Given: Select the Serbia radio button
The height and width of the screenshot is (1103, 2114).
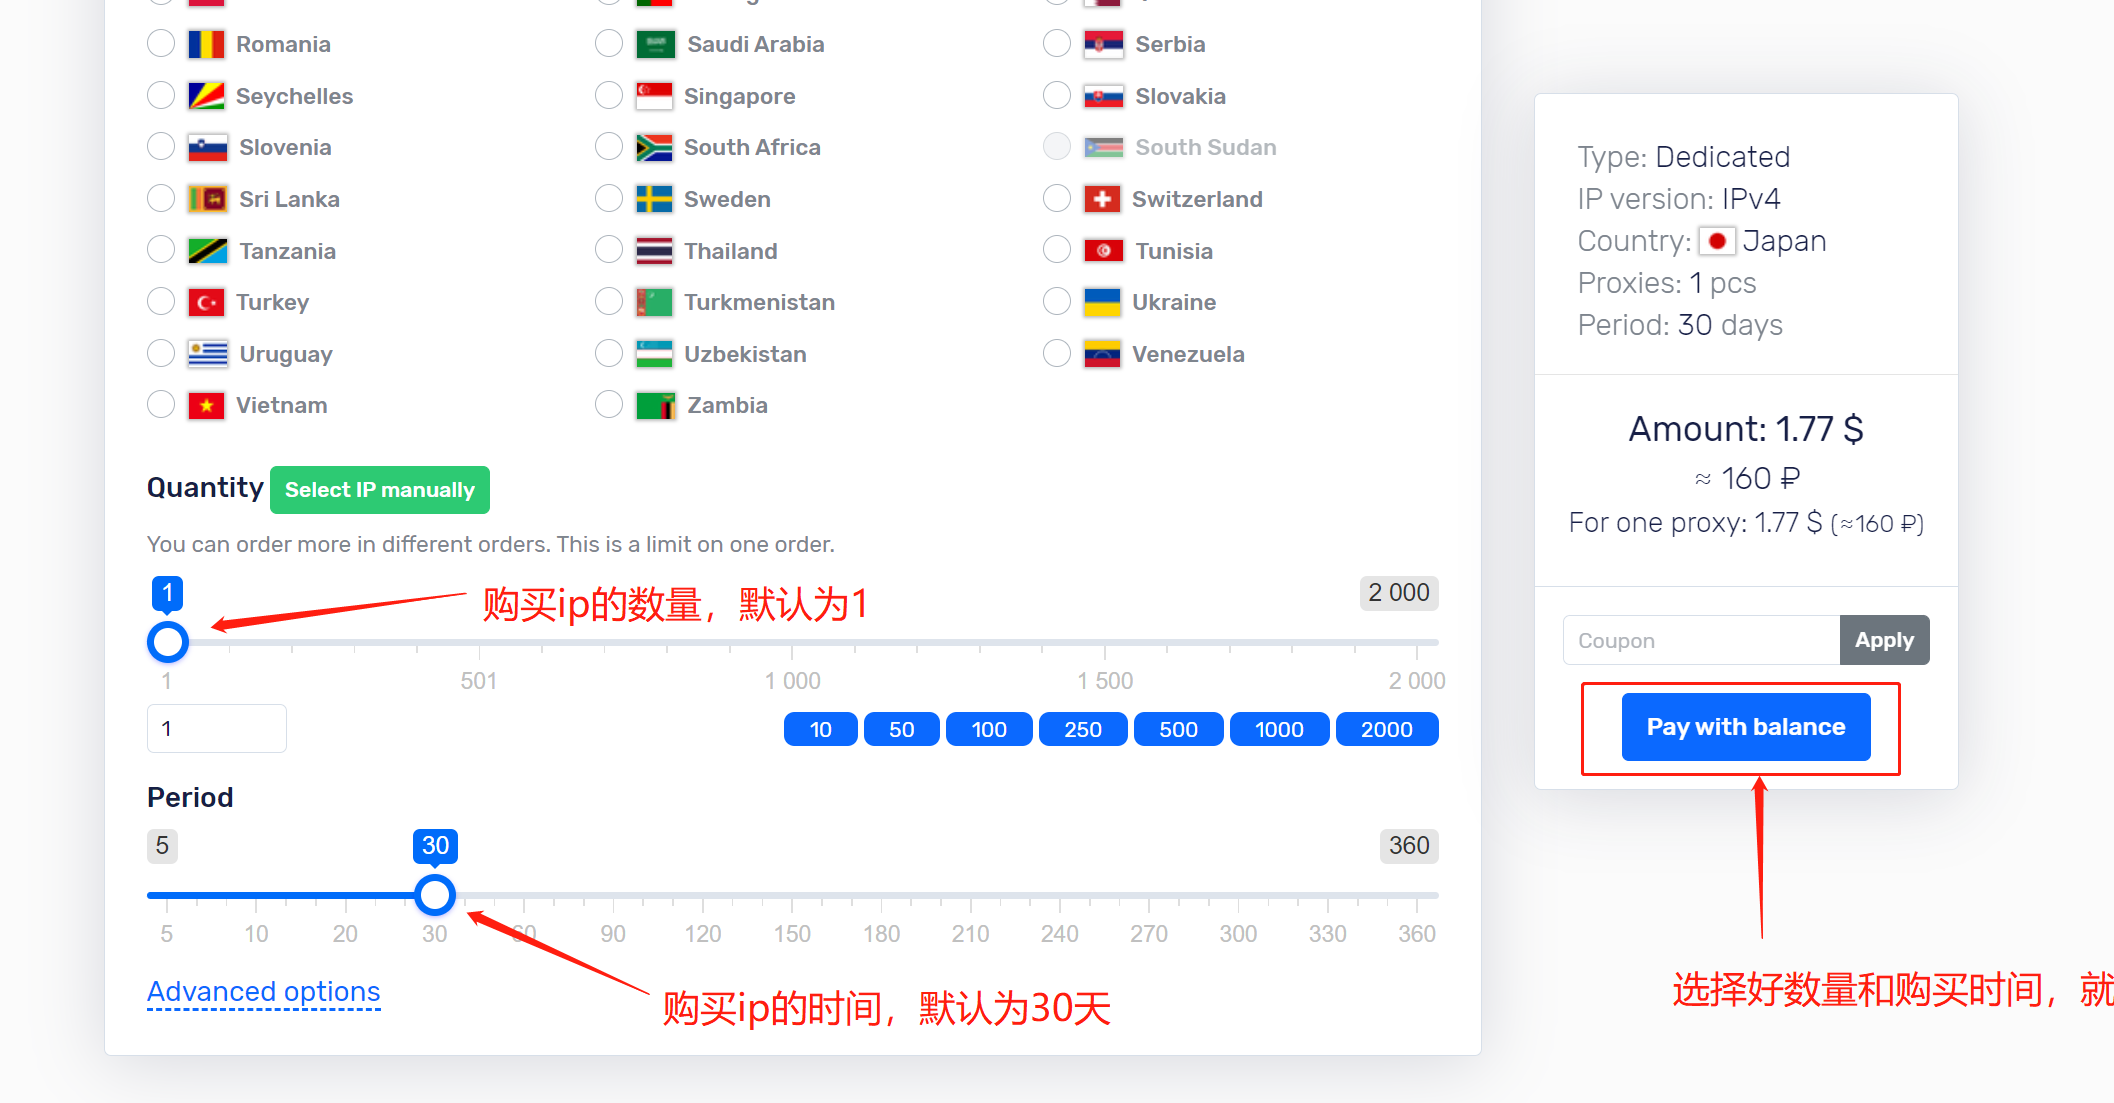Looking at the screenshot, I should point(1057,44).
